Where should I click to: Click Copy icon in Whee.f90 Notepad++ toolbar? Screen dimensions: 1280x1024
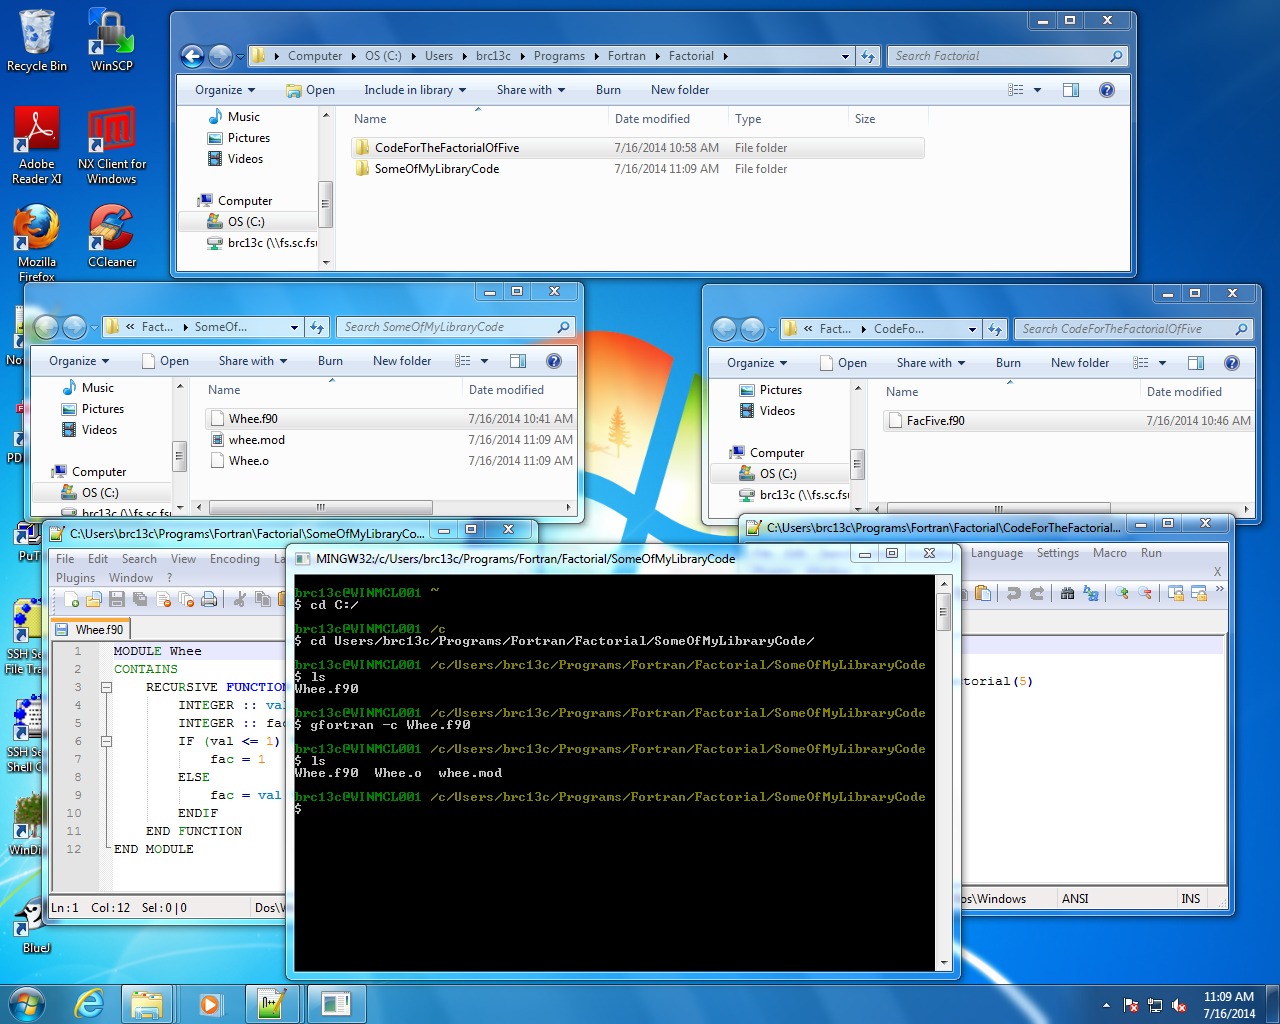(x=263, y=599)
